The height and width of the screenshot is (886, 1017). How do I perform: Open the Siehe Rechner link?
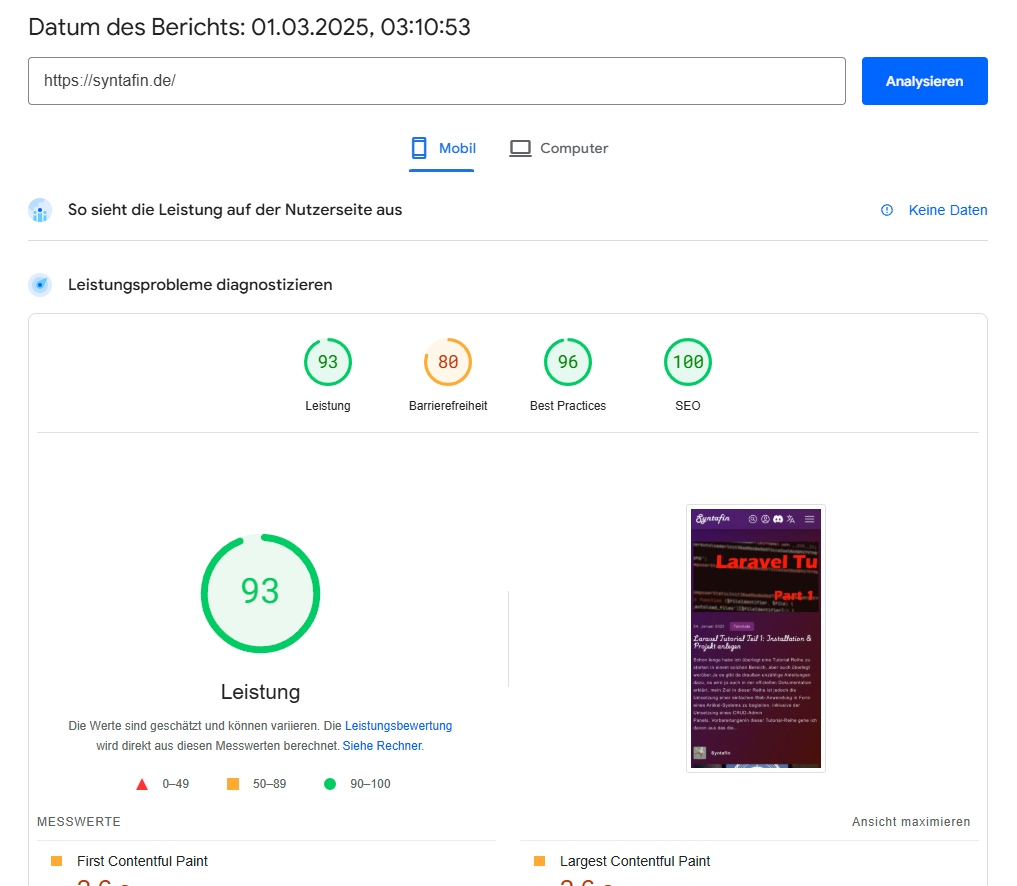tap(381, 746)
